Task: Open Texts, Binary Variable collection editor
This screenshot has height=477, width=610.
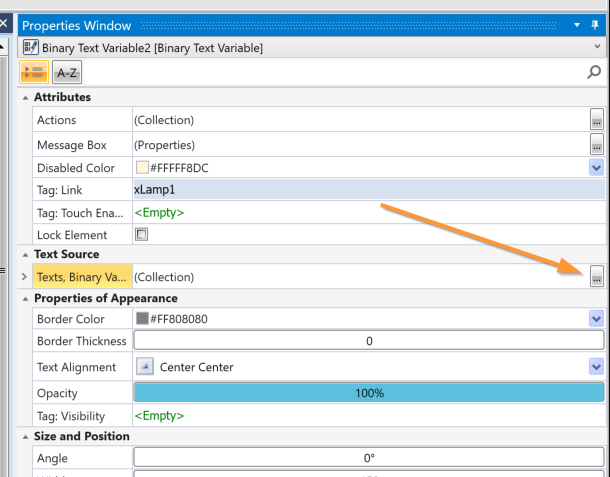Action: point(596,277)
